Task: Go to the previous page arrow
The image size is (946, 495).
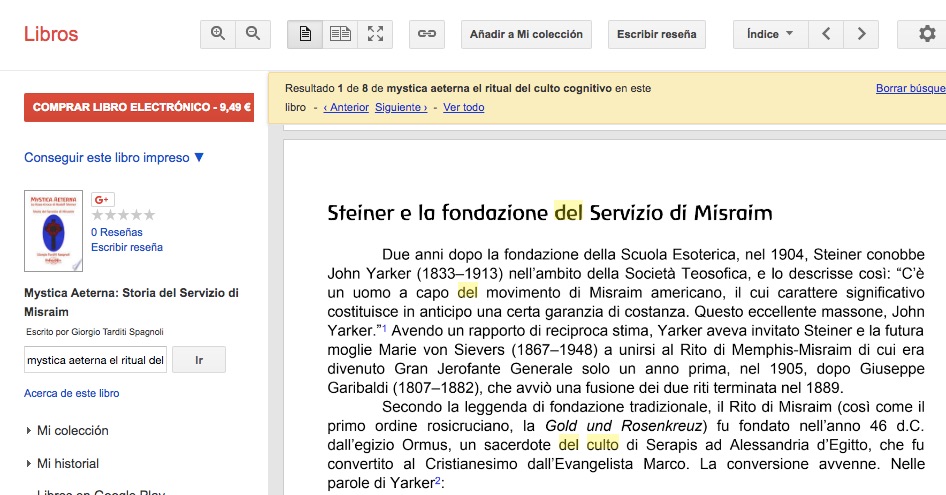Action: tap(826, 34)
